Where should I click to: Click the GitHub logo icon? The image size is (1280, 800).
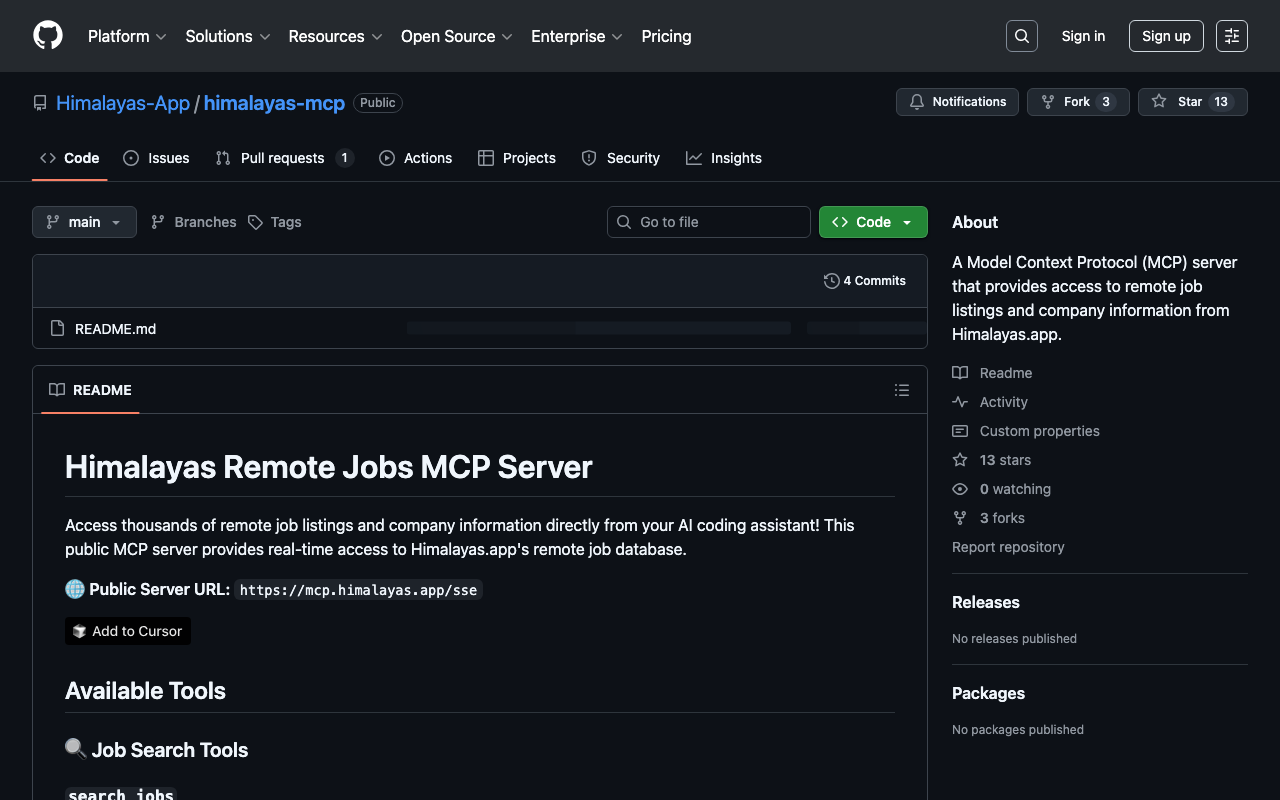48,36
